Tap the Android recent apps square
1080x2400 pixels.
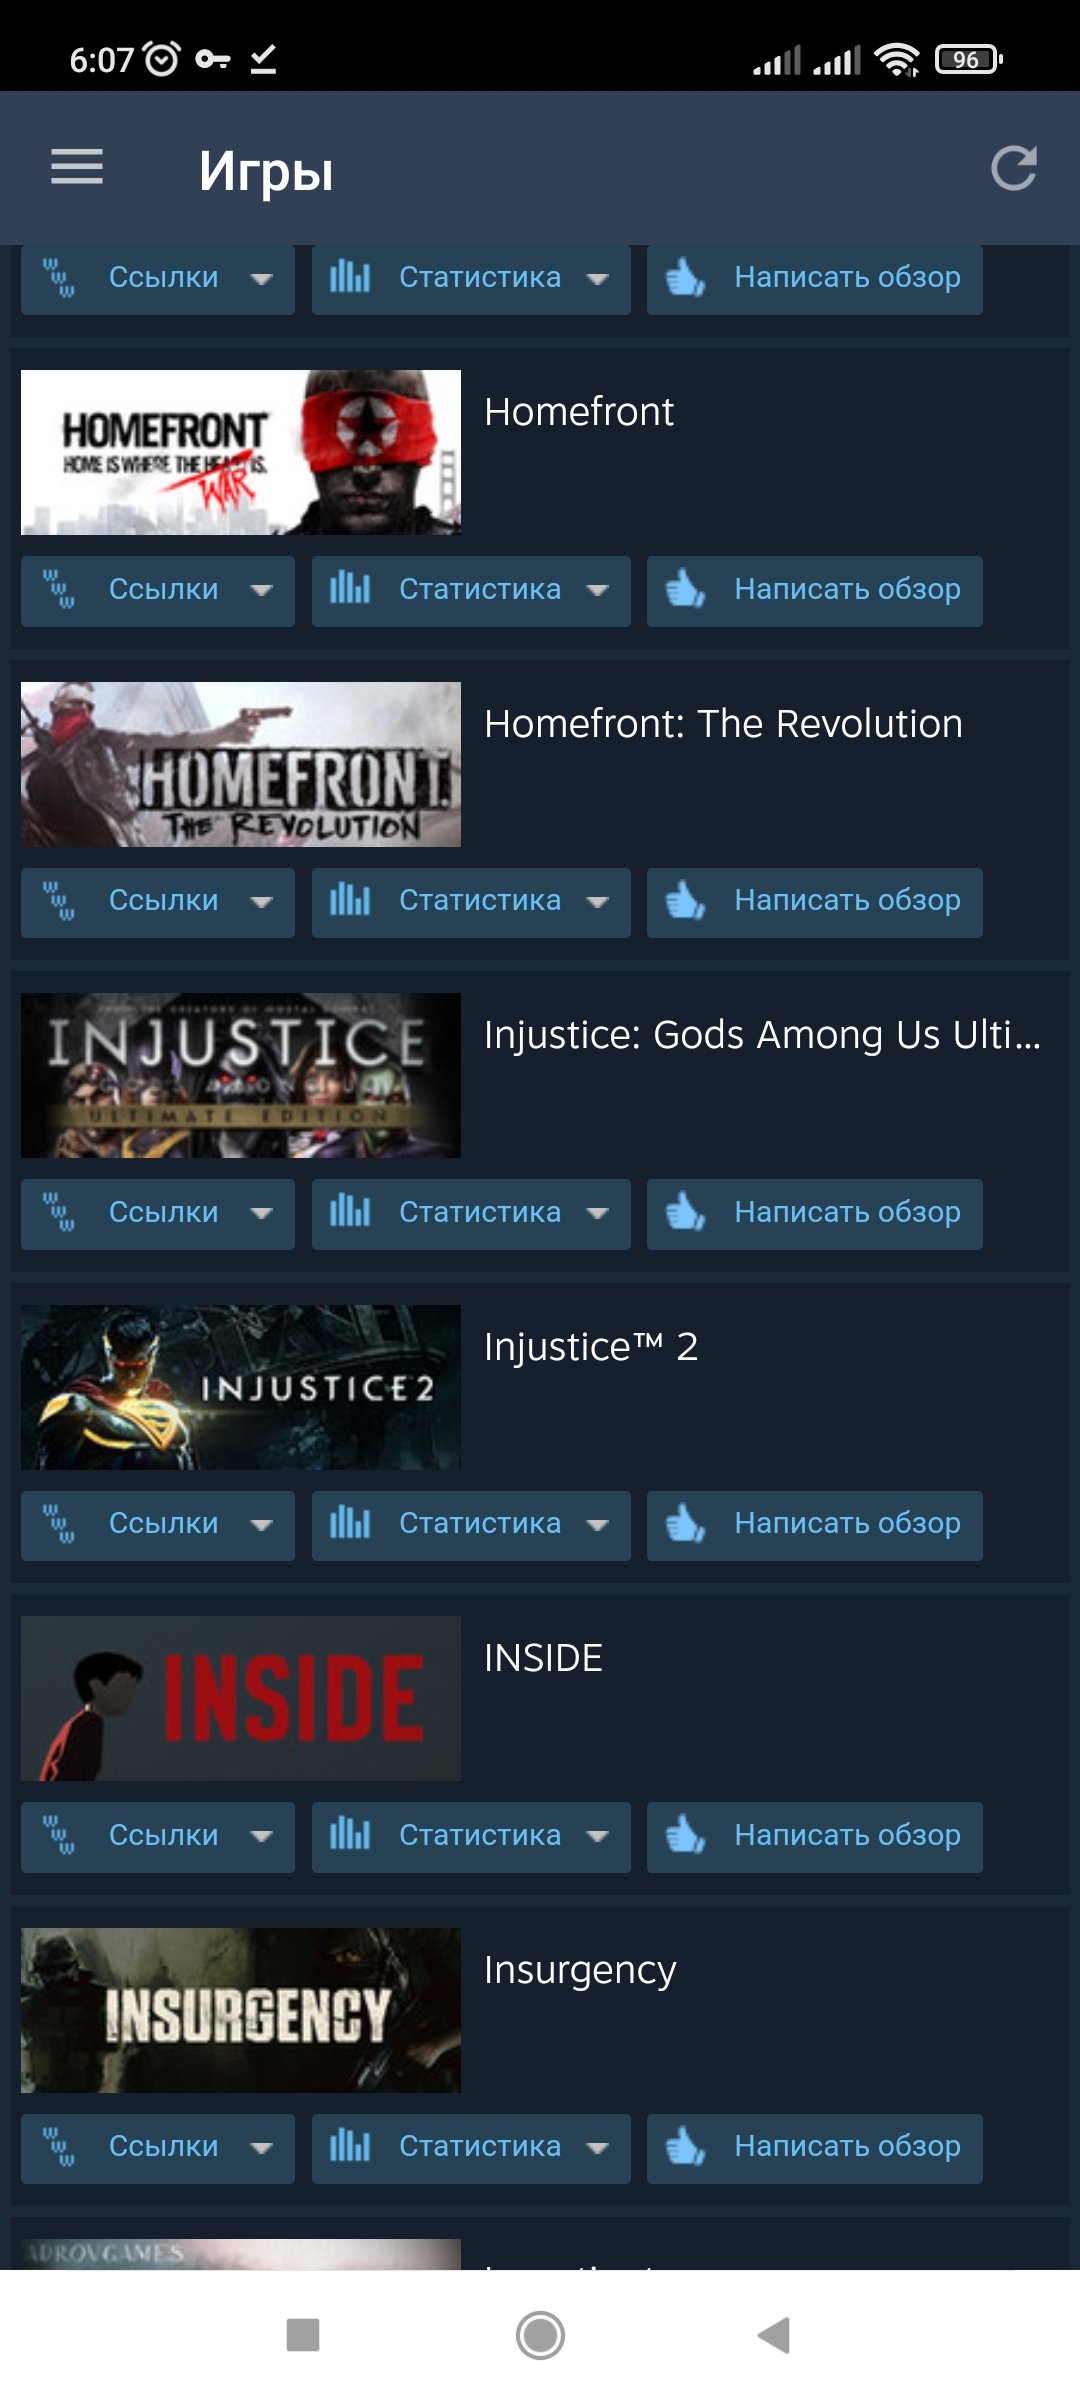[x=303, y=2336]
